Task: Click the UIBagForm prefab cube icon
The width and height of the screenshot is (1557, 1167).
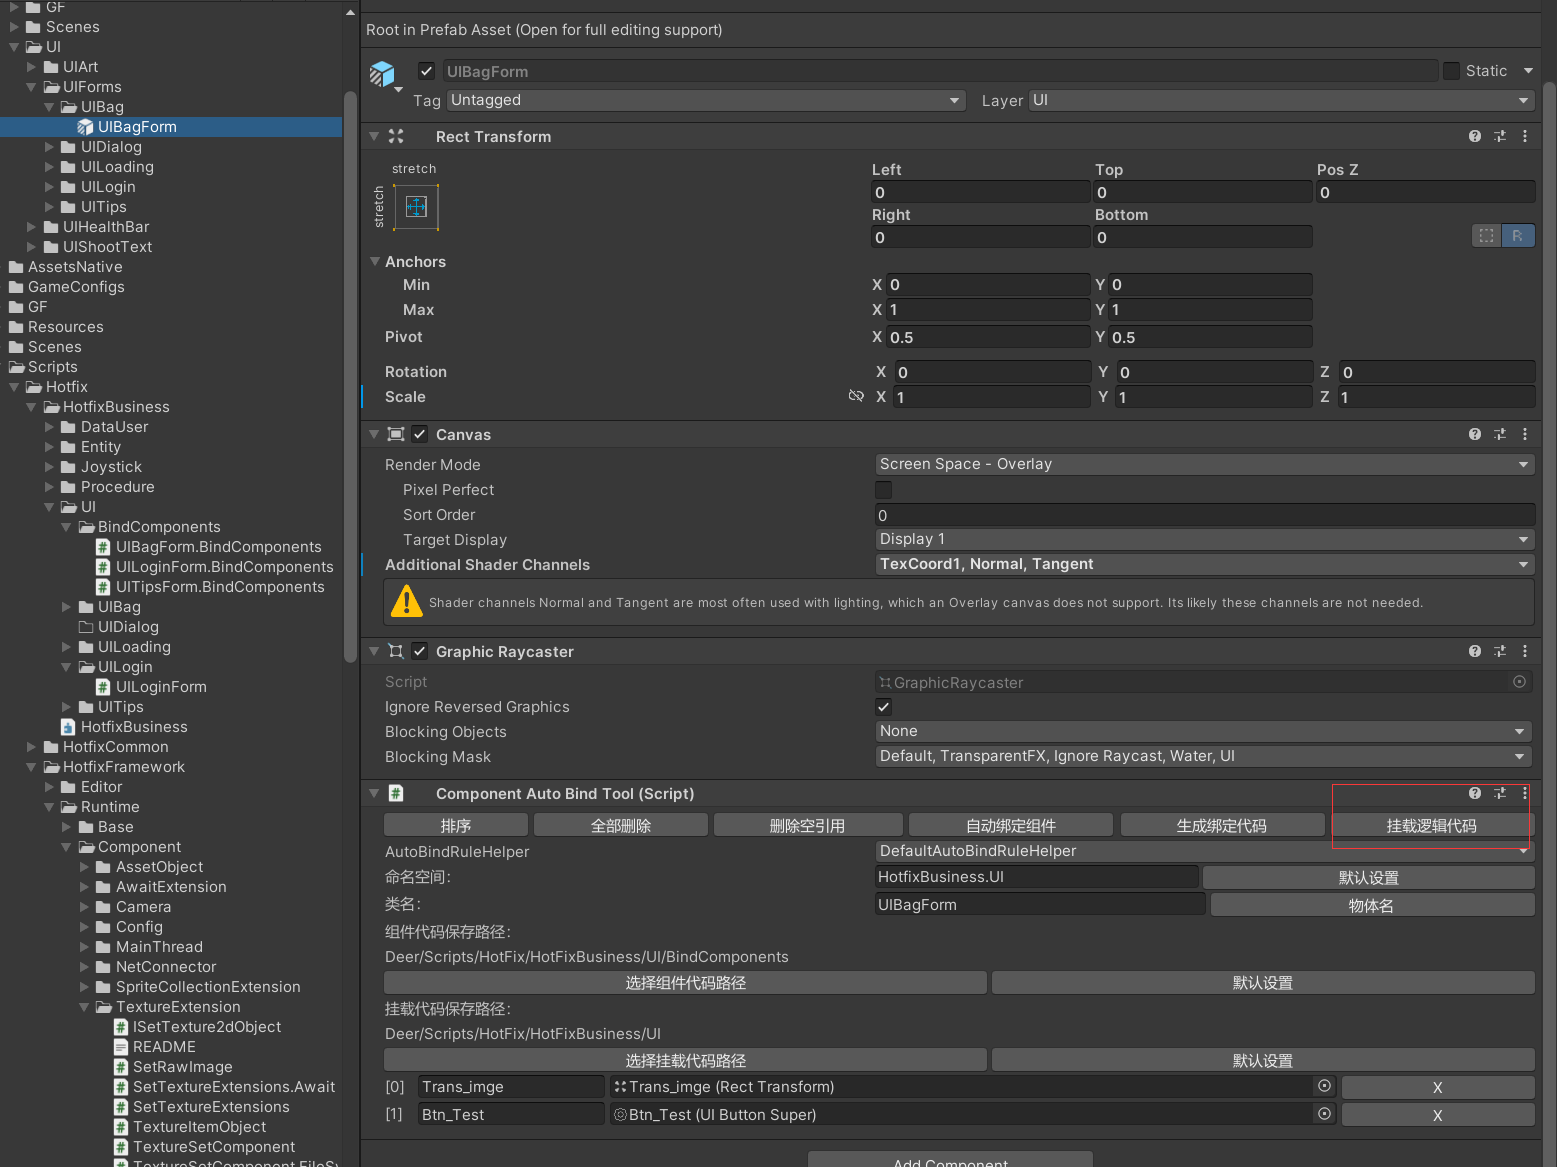Action: point(382,73)
